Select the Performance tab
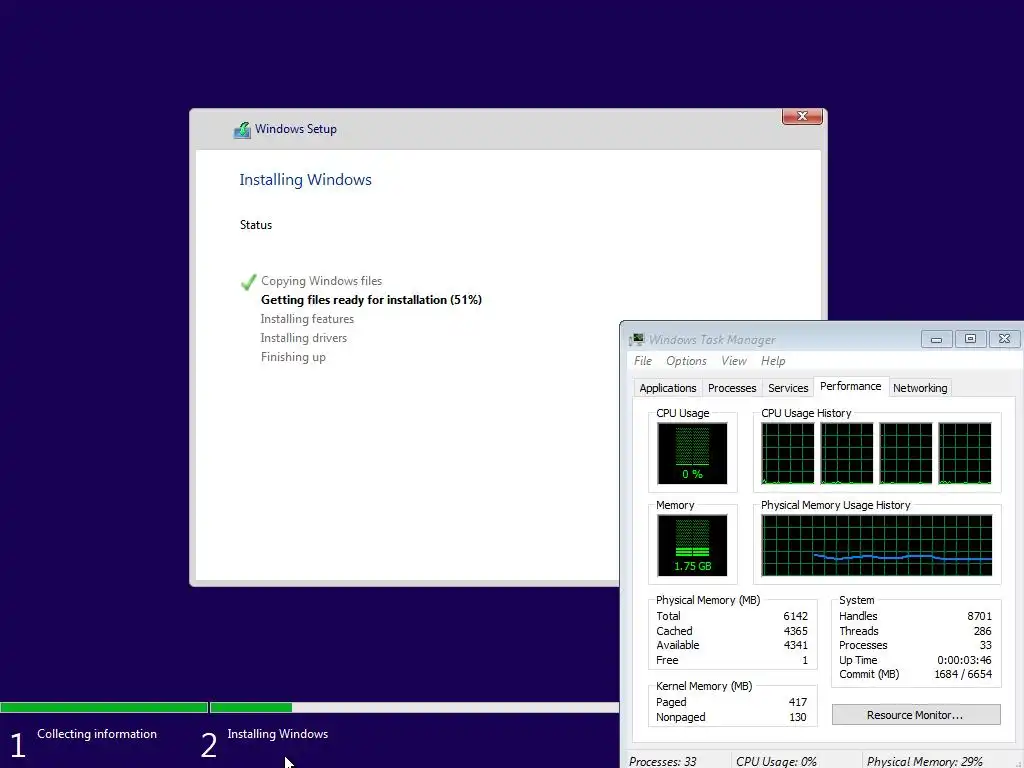The width and height of the screenshot is (1024, 768). pyautogui.click(x=850, y=387)
